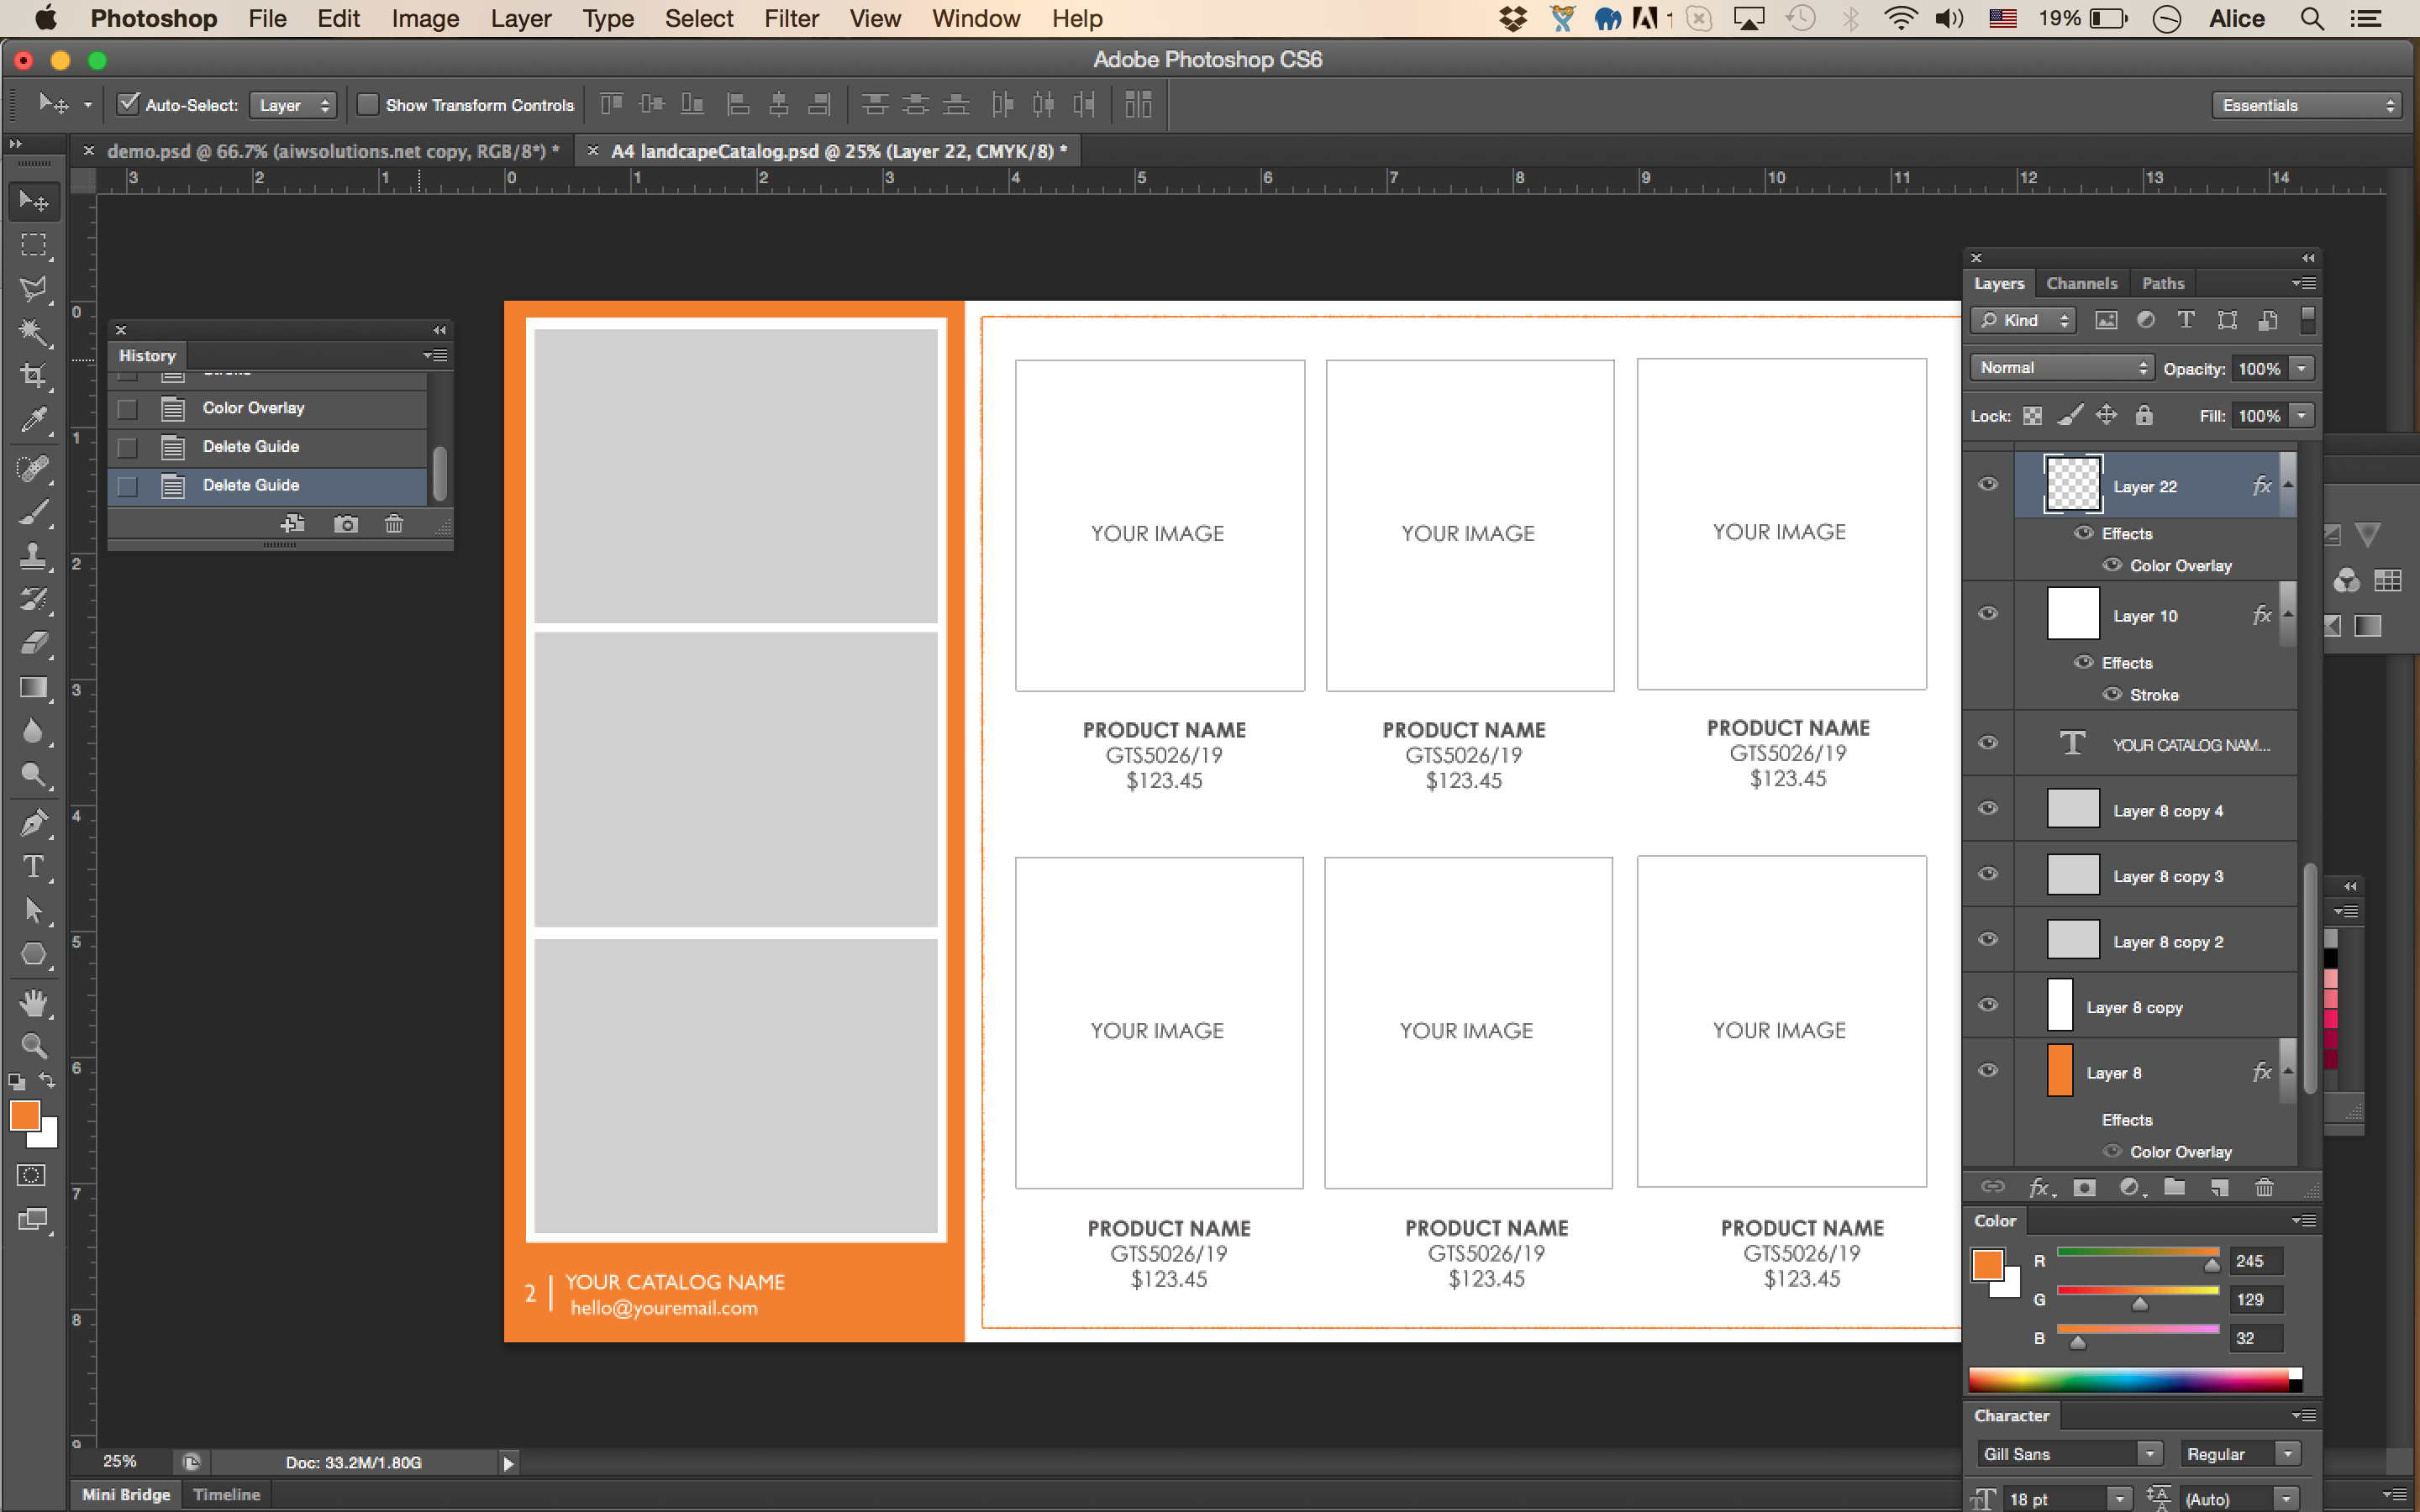Select the Zoom tool in toolbox
The width and height of the screenshot is (2420, 1512).
click(34, 1046)
